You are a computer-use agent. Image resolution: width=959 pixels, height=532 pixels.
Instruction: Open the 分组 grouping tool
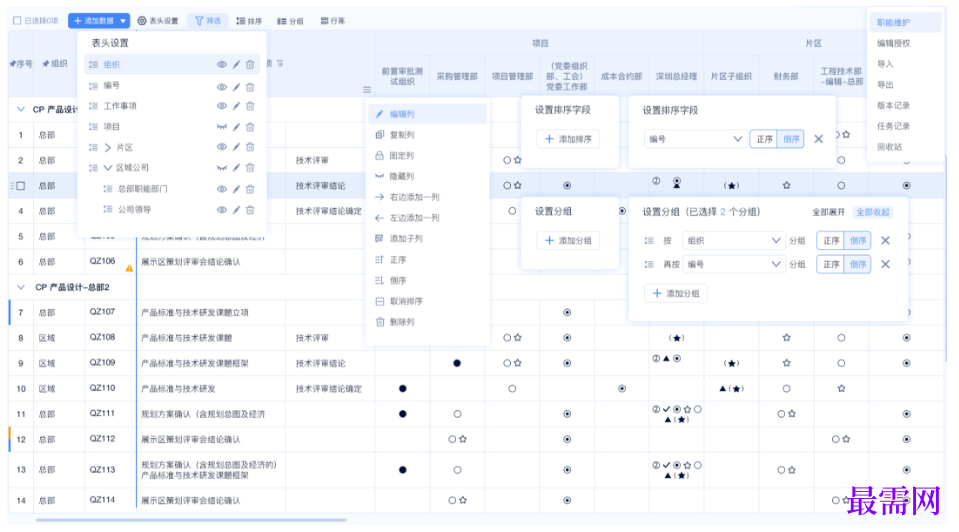click(x=290, y=21)
